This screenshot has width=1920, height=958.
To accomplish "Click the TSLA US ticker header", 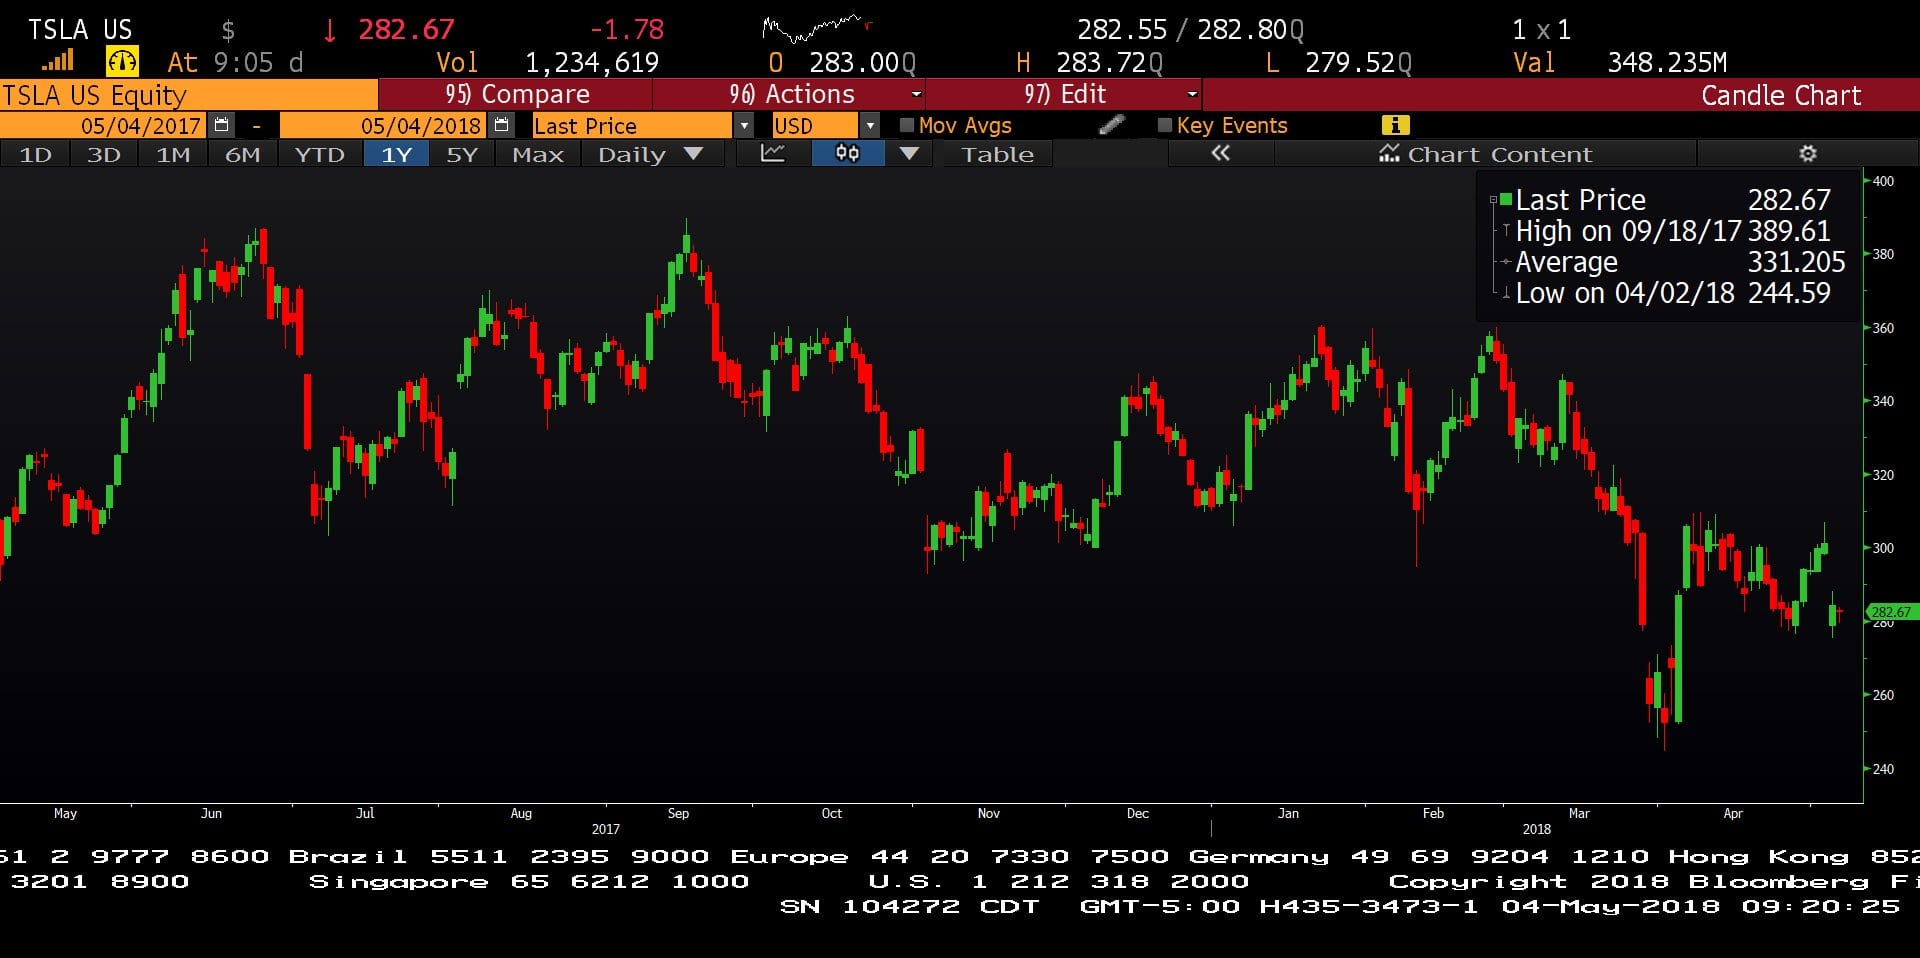I will point(80,30).
